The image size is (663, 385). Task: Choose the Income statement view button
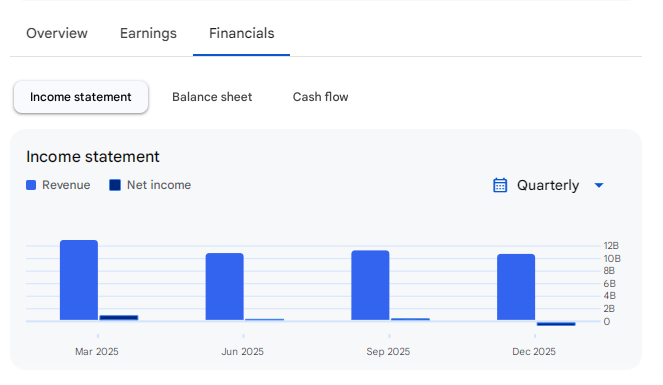(x=81, y=97)
